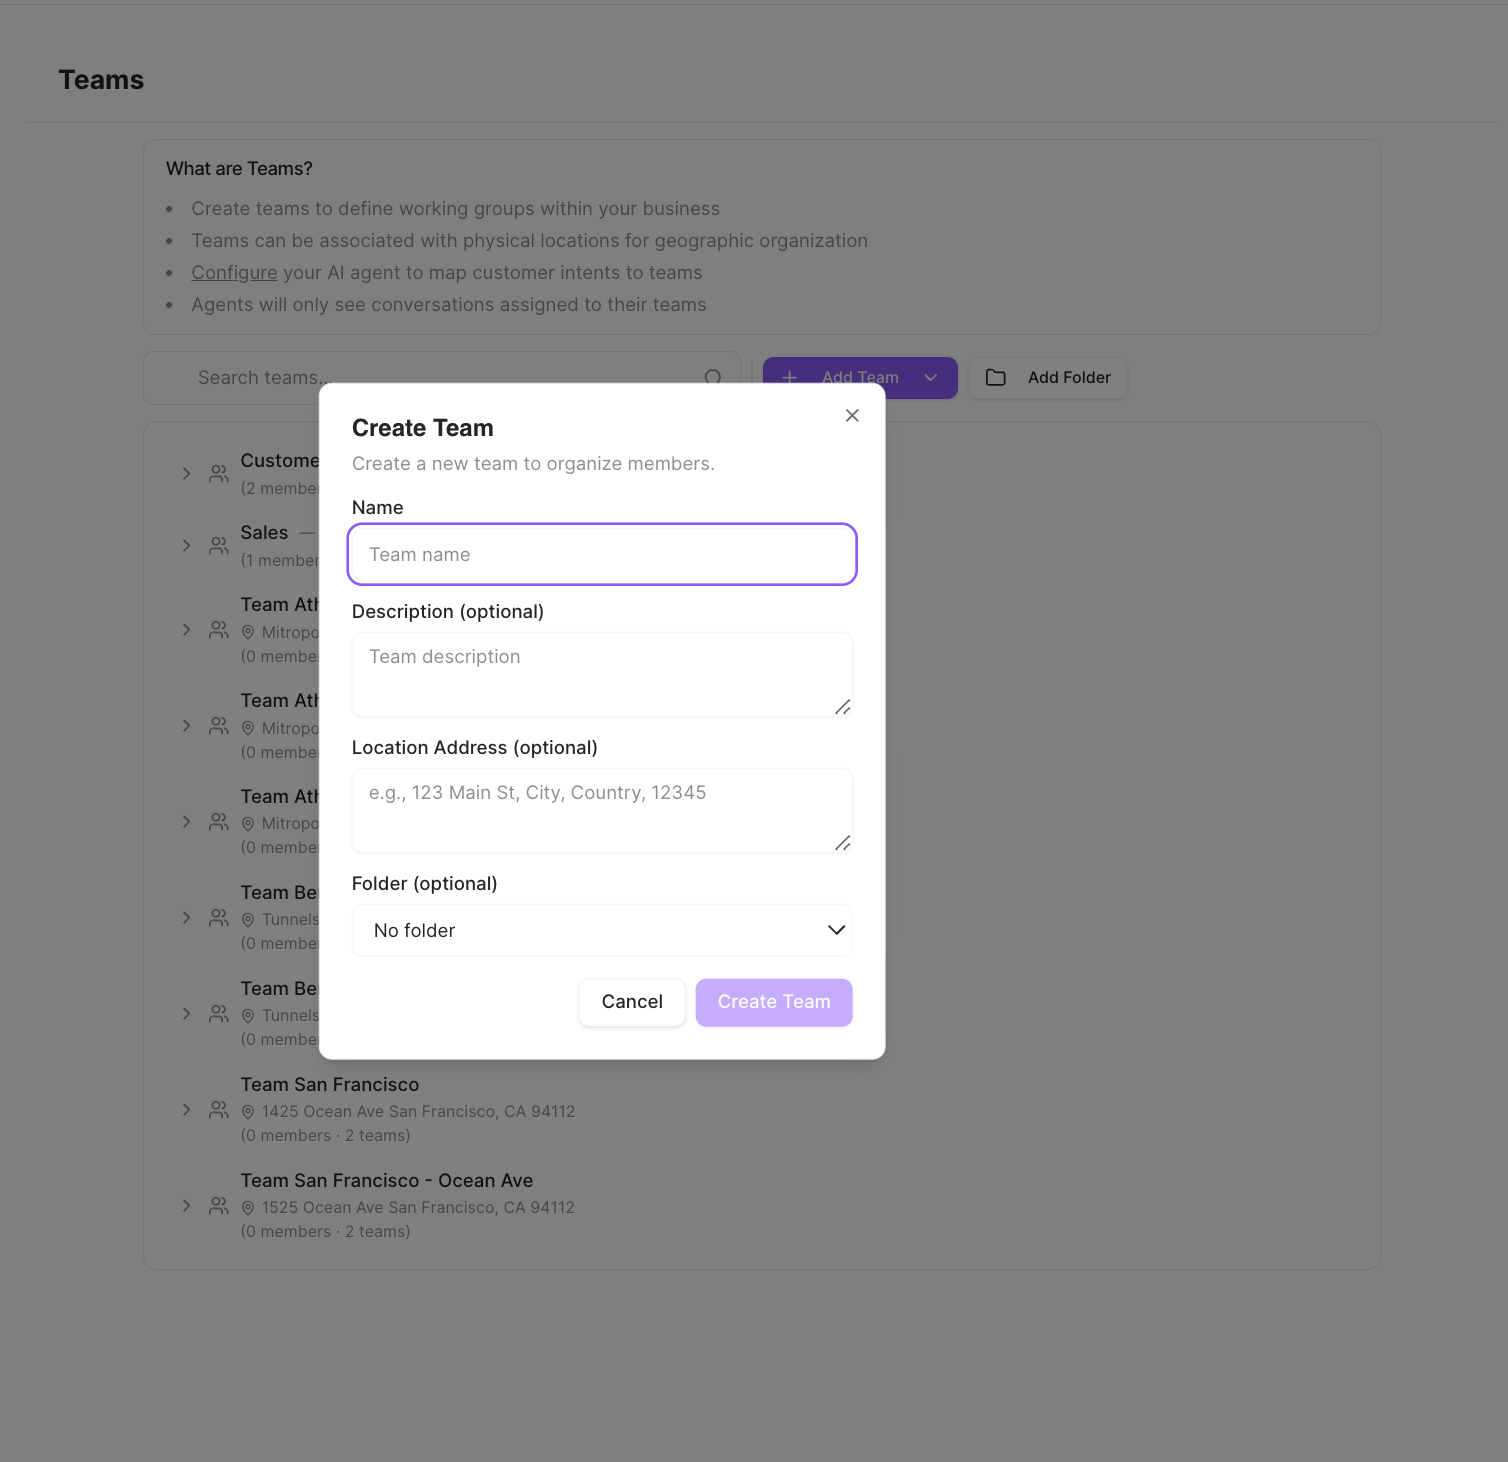Image resolution: width=1508 pixels, height=1462 pixels.
Task: Expand the Sales team row chevron
Action: (186, 546)
